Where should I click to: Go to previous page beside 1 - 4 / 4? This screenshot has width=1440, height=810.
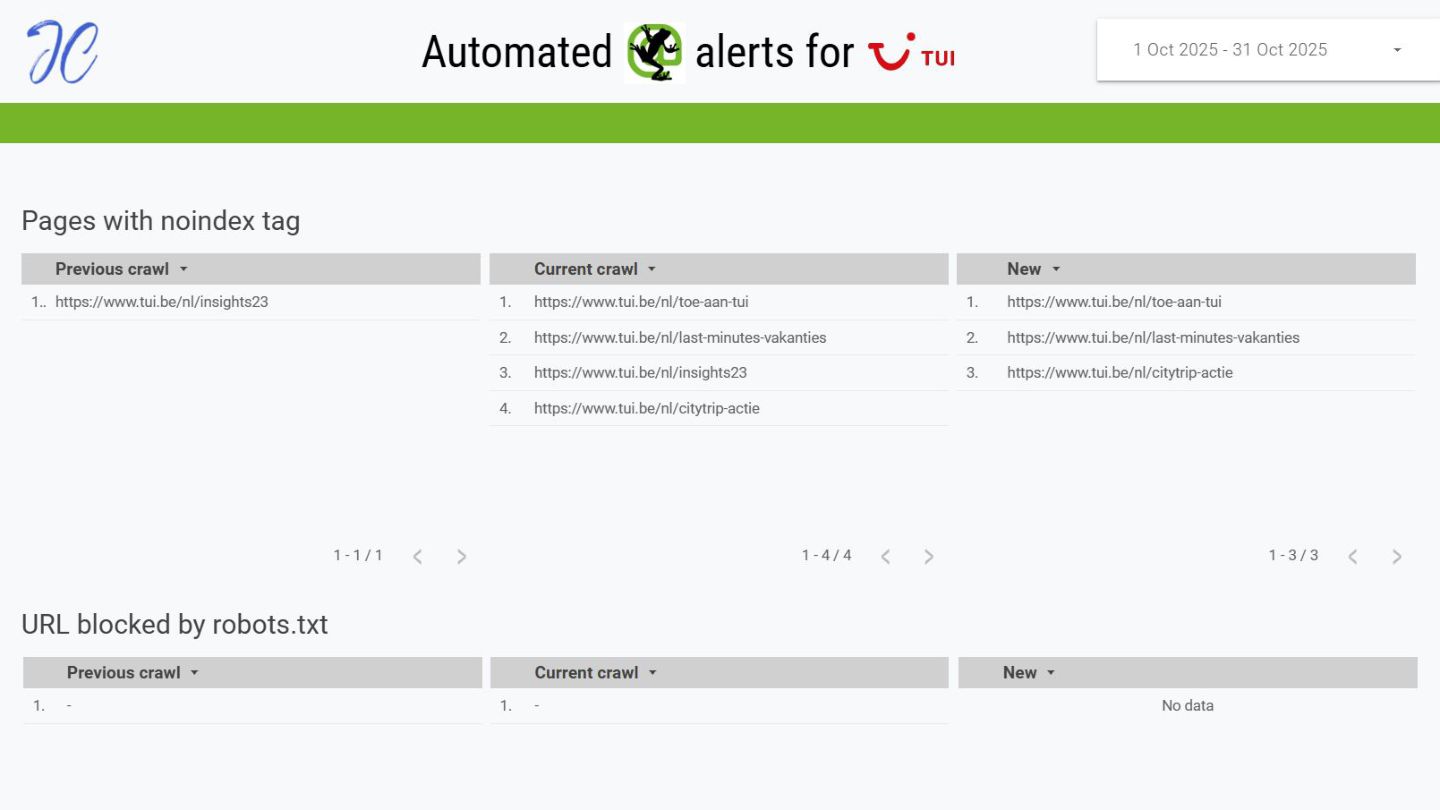click(x=885, y=556)
